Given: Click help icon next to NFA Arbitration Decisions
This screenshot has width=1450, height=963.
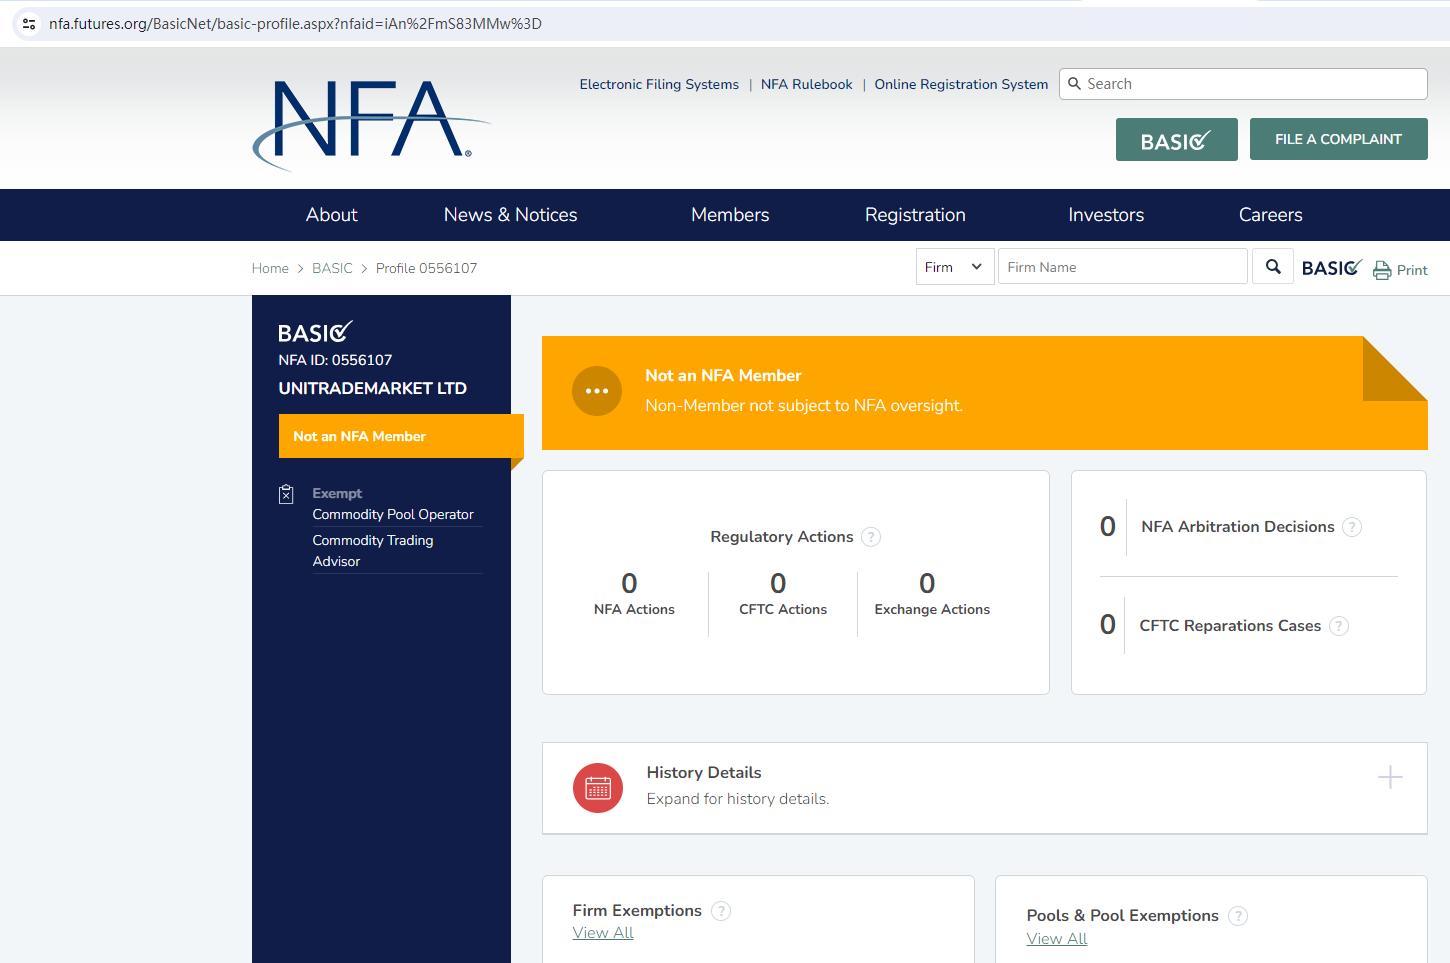Looking at the screenshot, I should point(1352,527).
